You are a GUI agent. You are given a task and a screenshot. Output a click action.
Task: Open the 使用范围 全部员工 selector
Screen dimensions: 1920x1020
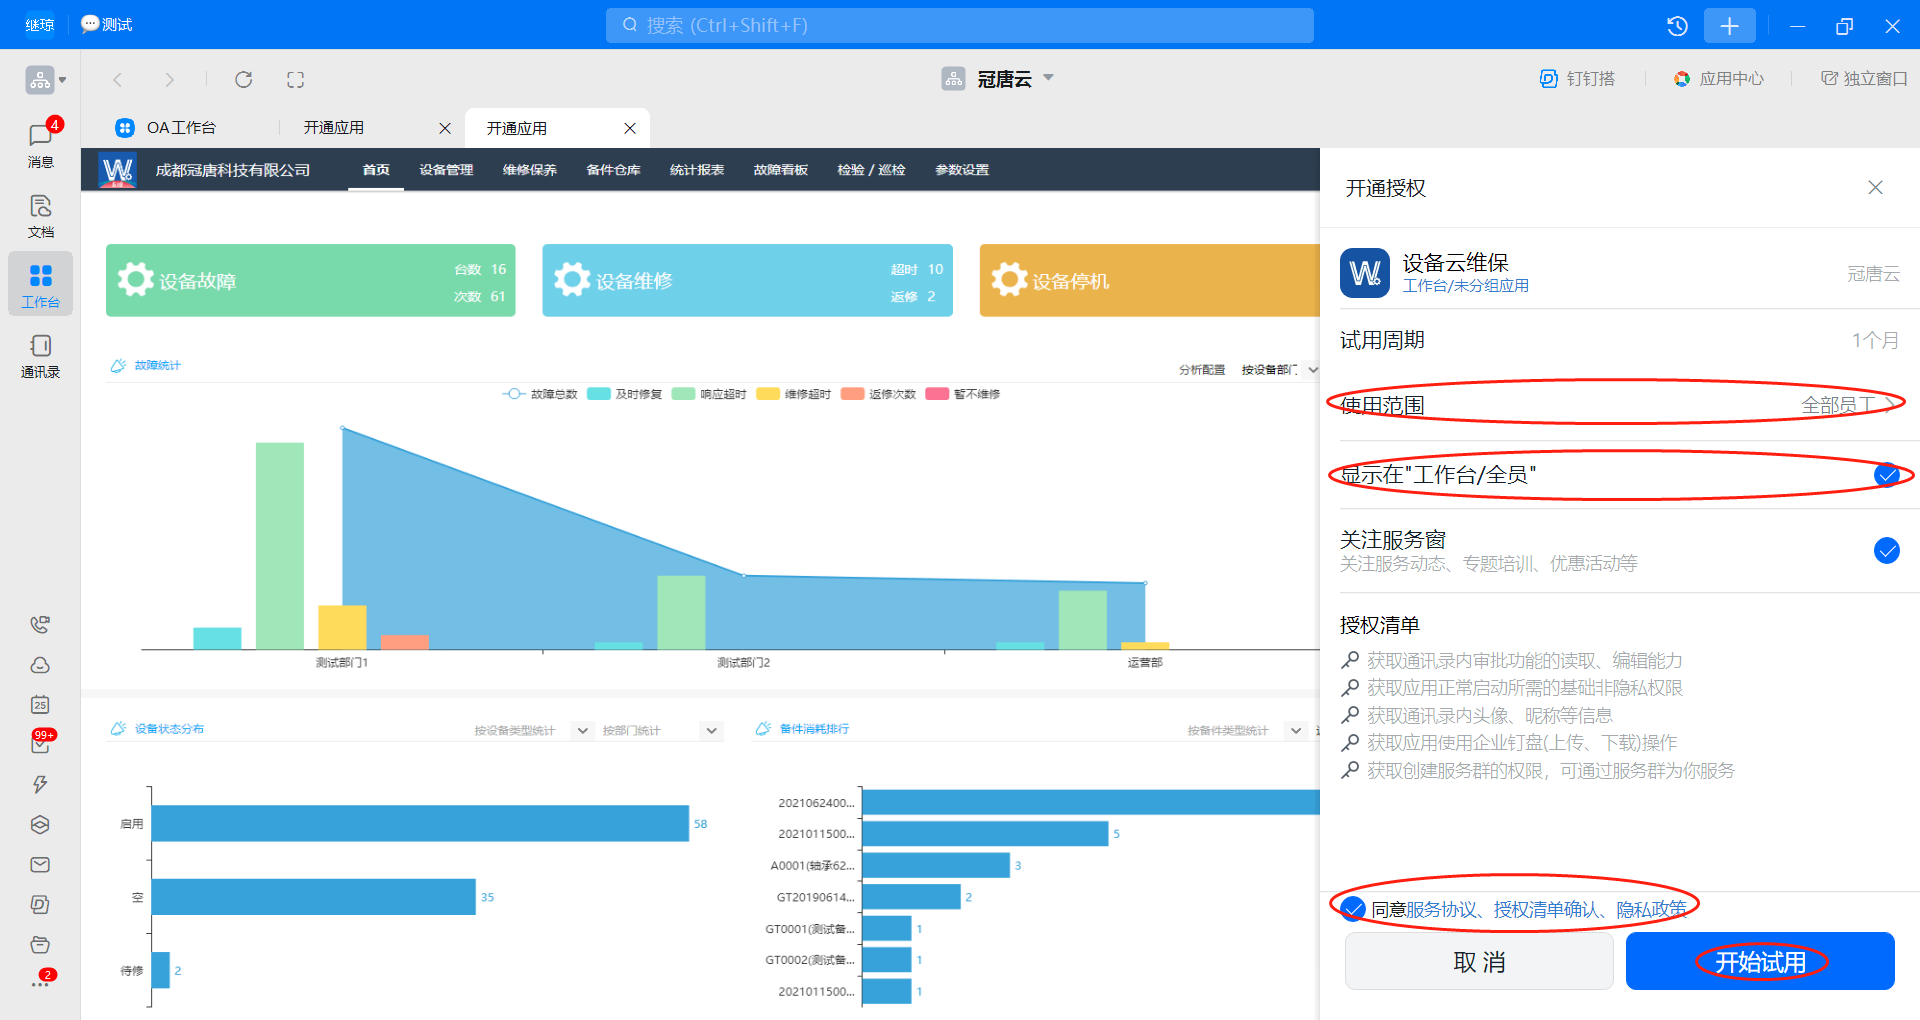(1618, 405)
